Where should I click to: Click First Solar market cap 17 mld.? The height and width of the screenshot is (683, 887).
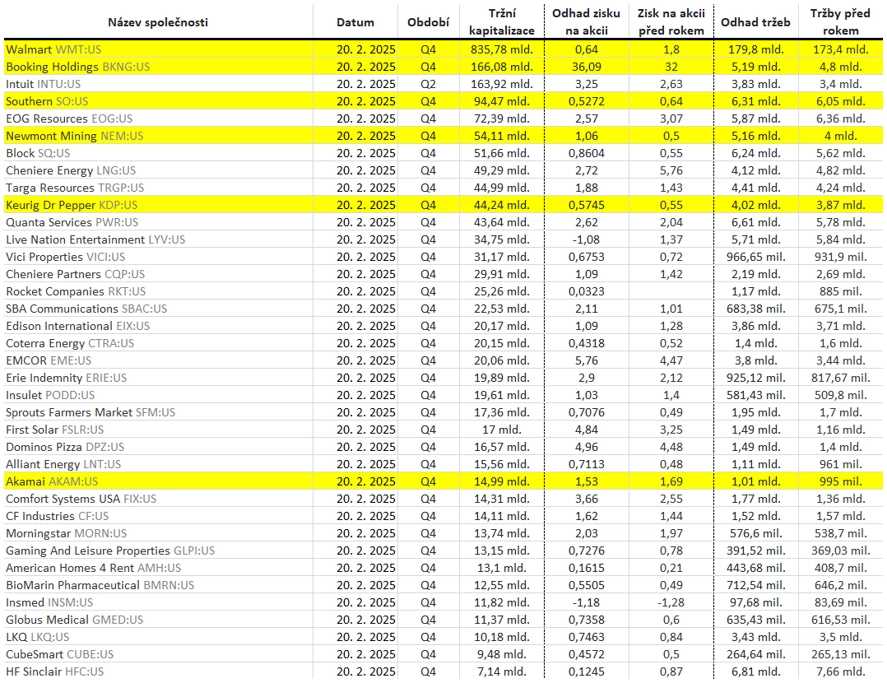[x=502, y=430]
